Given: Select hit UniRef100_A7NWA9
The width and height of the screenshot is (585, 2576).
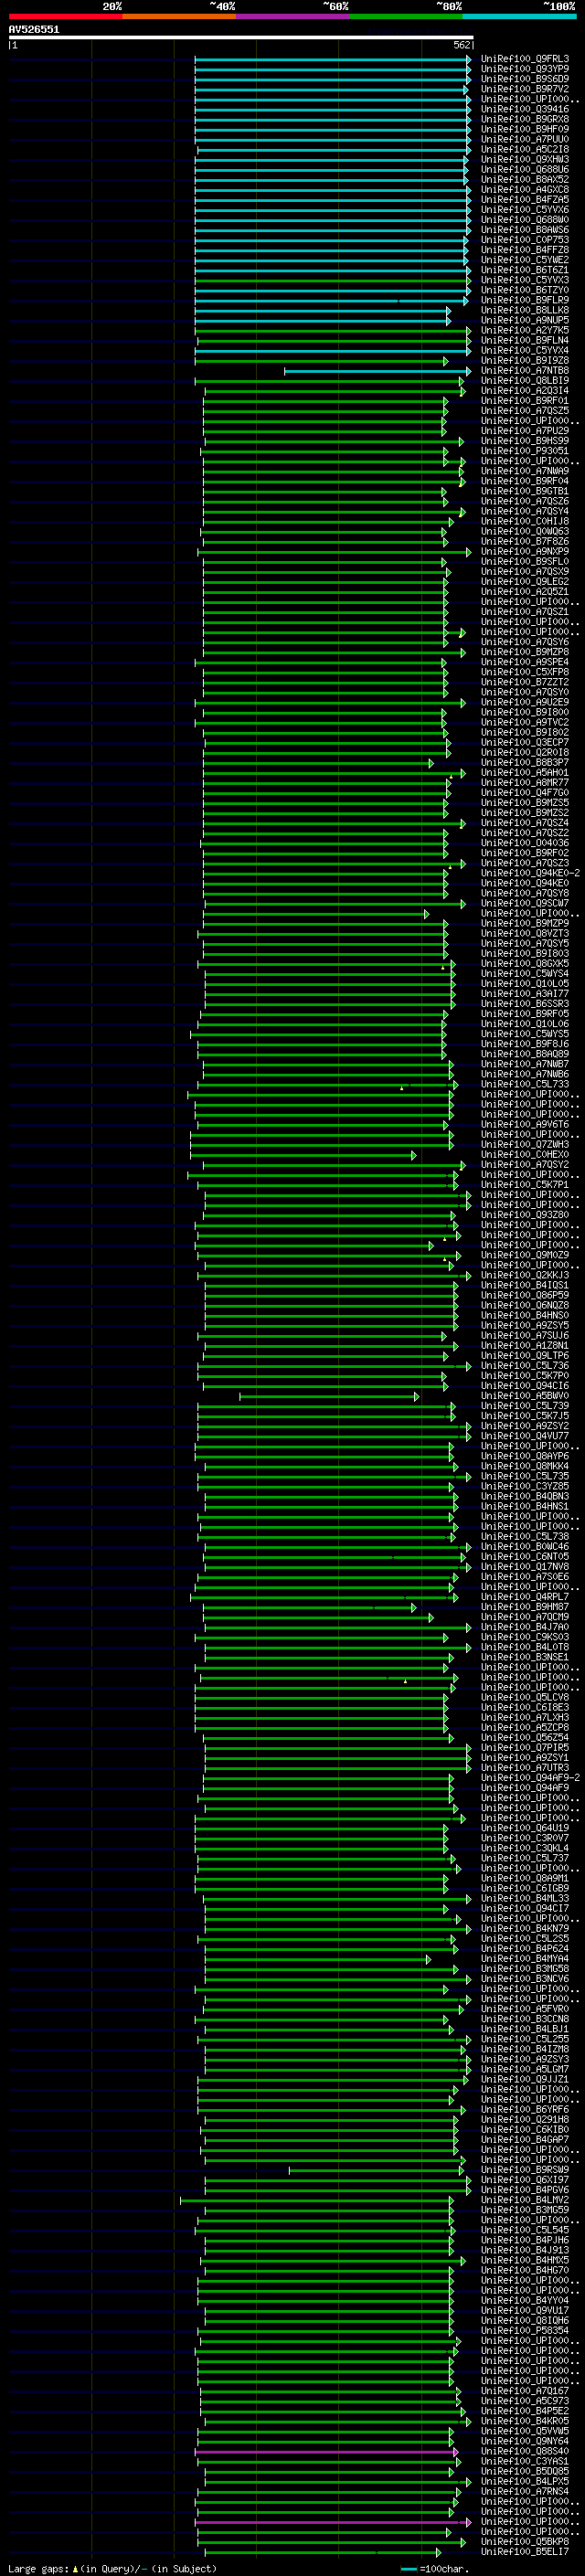Looking at the screenshot, I should [x=525, y=471].
